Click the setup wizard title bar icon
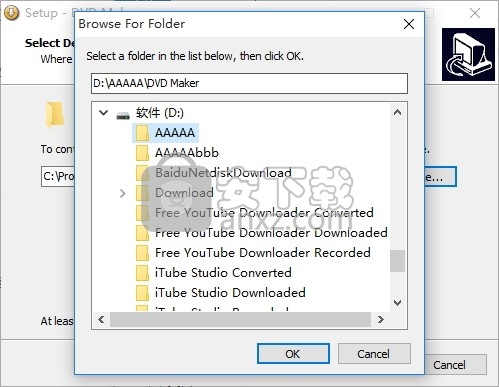Screen dimensions: 499x387 click(11, 13)
